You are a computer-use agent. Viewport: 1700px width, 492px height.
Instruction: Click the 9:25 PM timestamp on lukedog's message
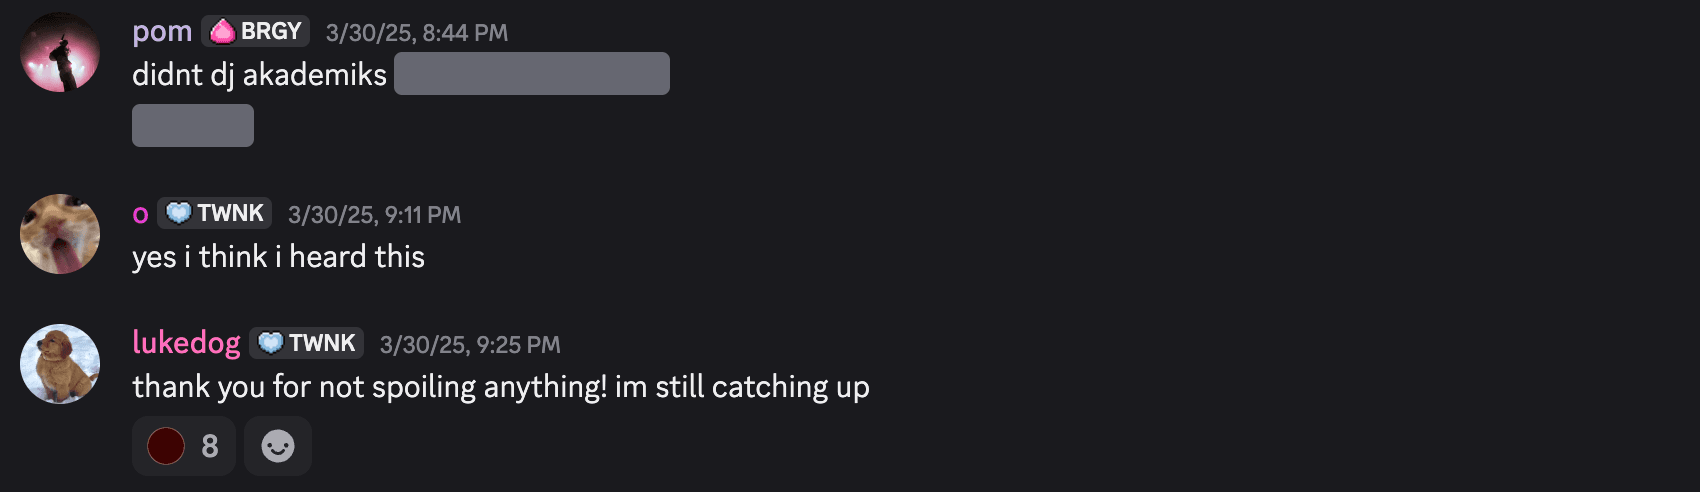(x=470, y=345)
